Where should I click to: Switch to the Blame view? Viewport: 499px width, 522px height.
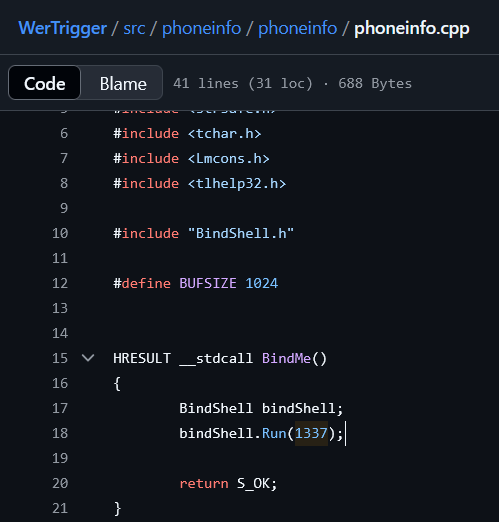[x=123, y=83]
